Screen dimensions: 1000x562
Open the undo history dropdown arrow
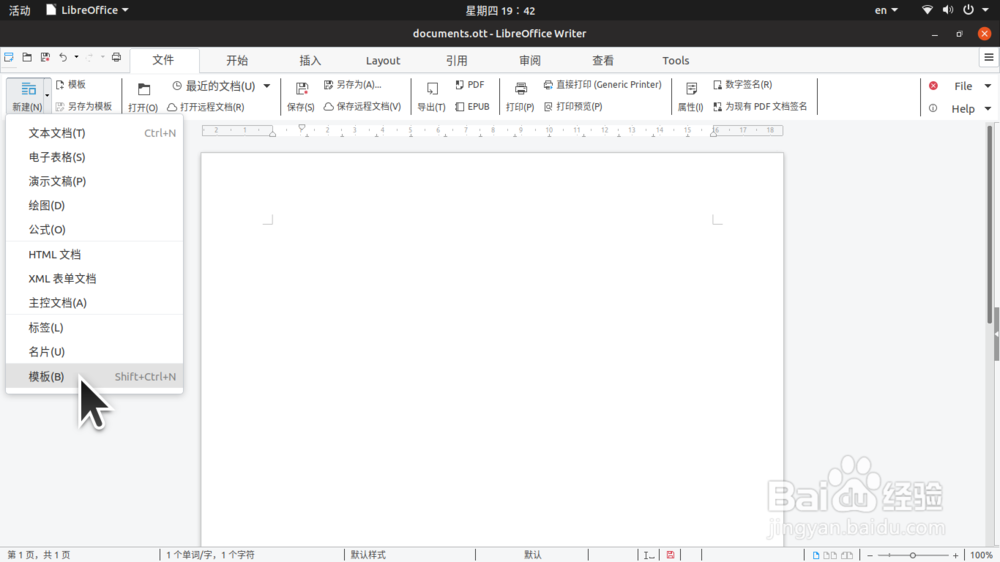pos(77,57)
